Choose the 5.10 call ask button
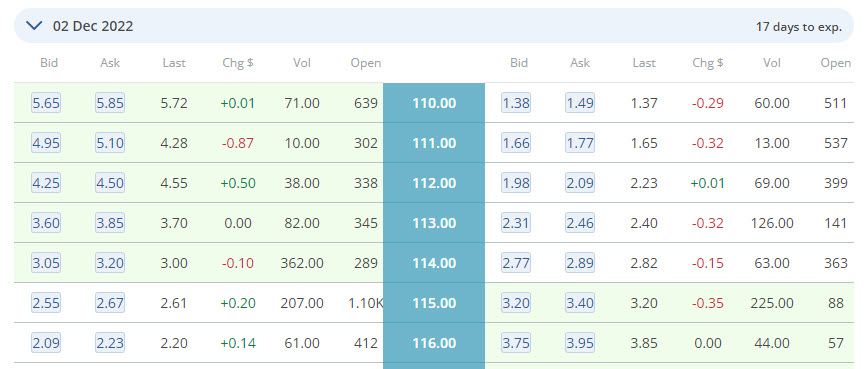Image resolution: width=864 pixels, height=369 pixels. [110, 143]
